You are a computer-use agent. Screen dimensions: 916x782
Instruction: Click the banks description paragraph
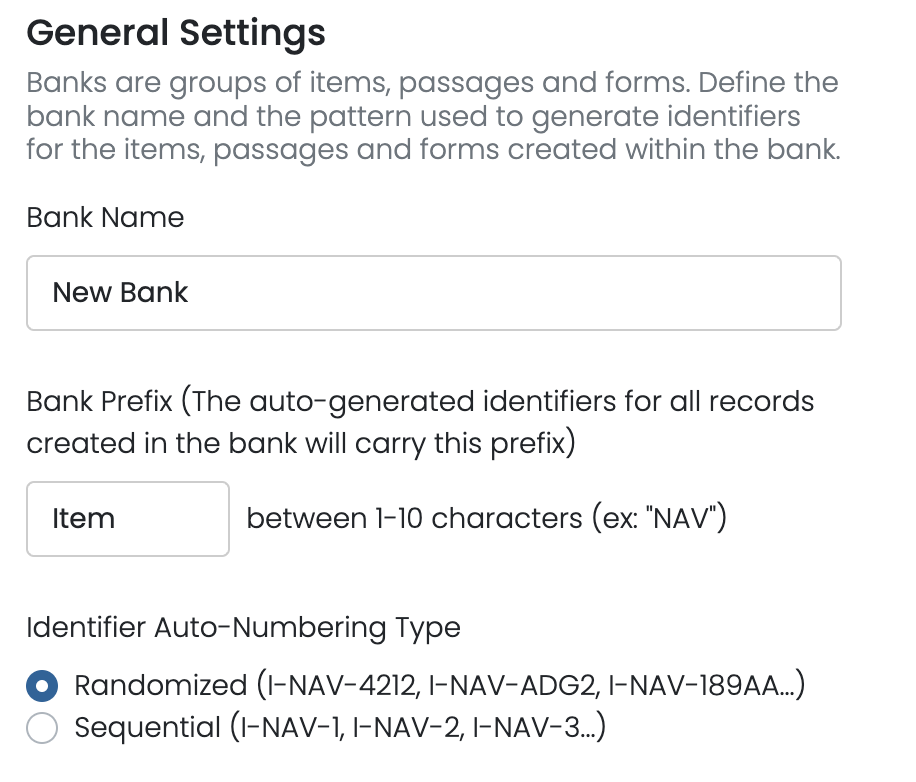432,116
